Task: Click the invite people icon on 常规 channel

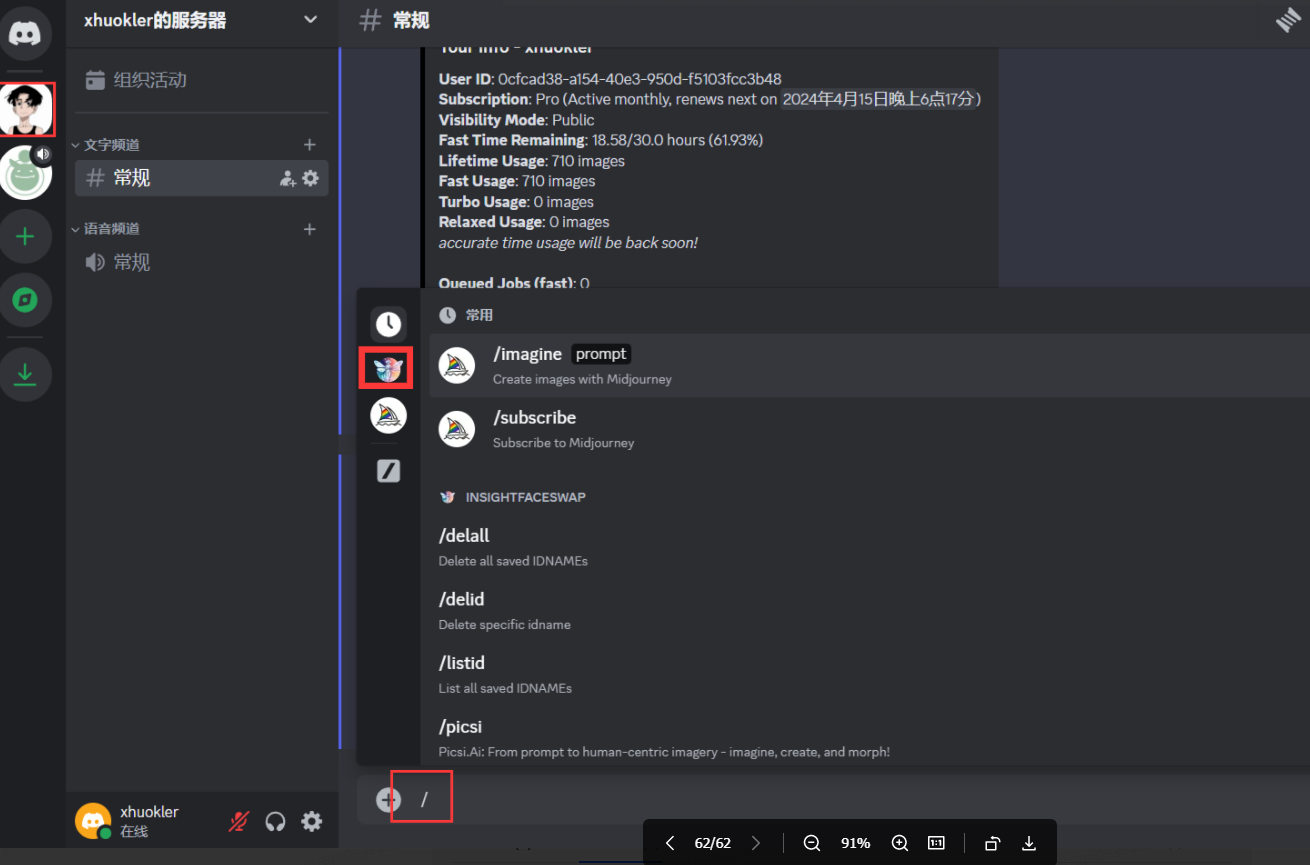Action: 288,178
